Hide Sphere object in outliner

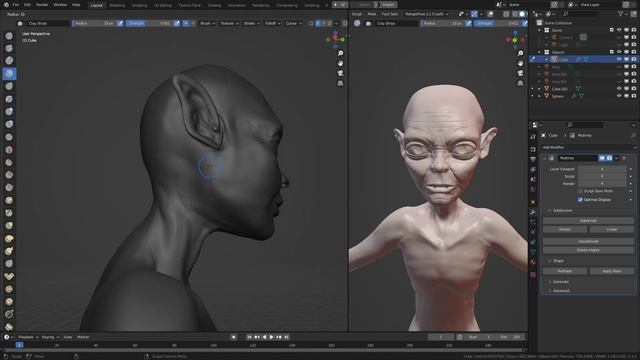pos(619,96)
